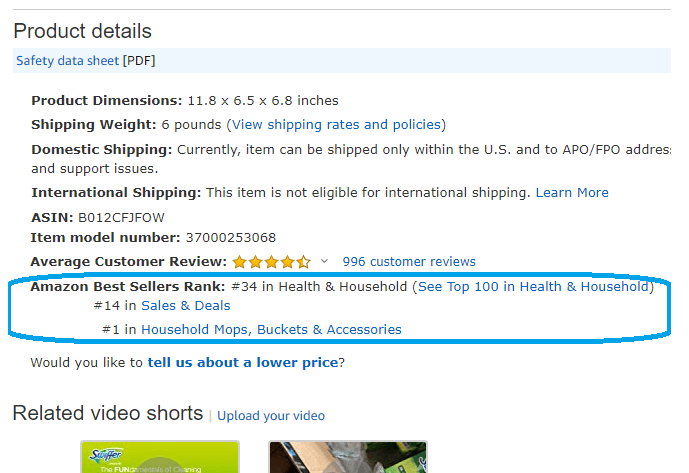This screenshot has width=689, height=473.
Task: See Top 100 in Health & Household
Action: point(533,287)
